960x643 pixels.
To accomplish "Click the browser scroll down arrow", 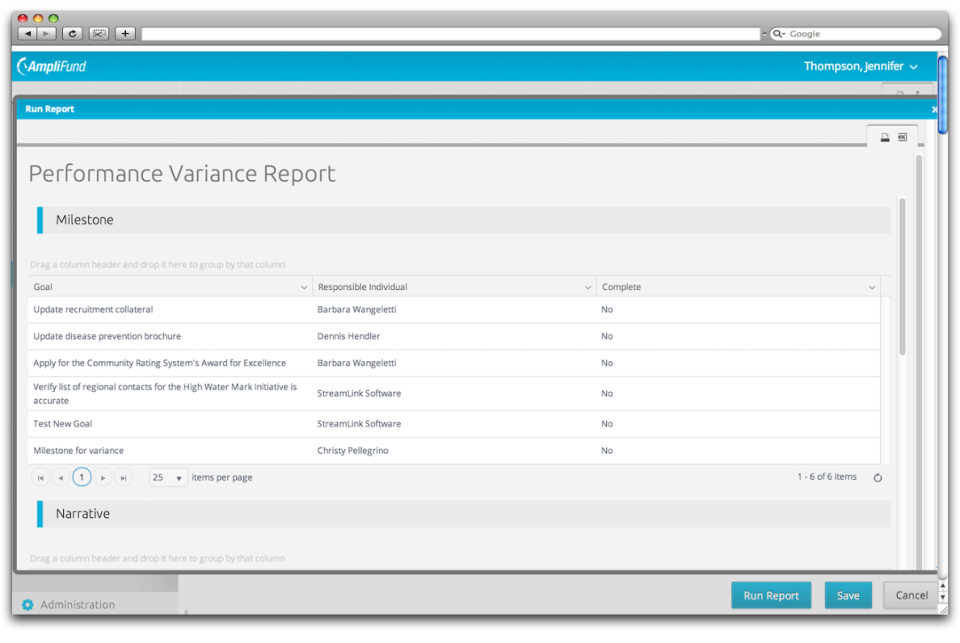I will 943,597.
